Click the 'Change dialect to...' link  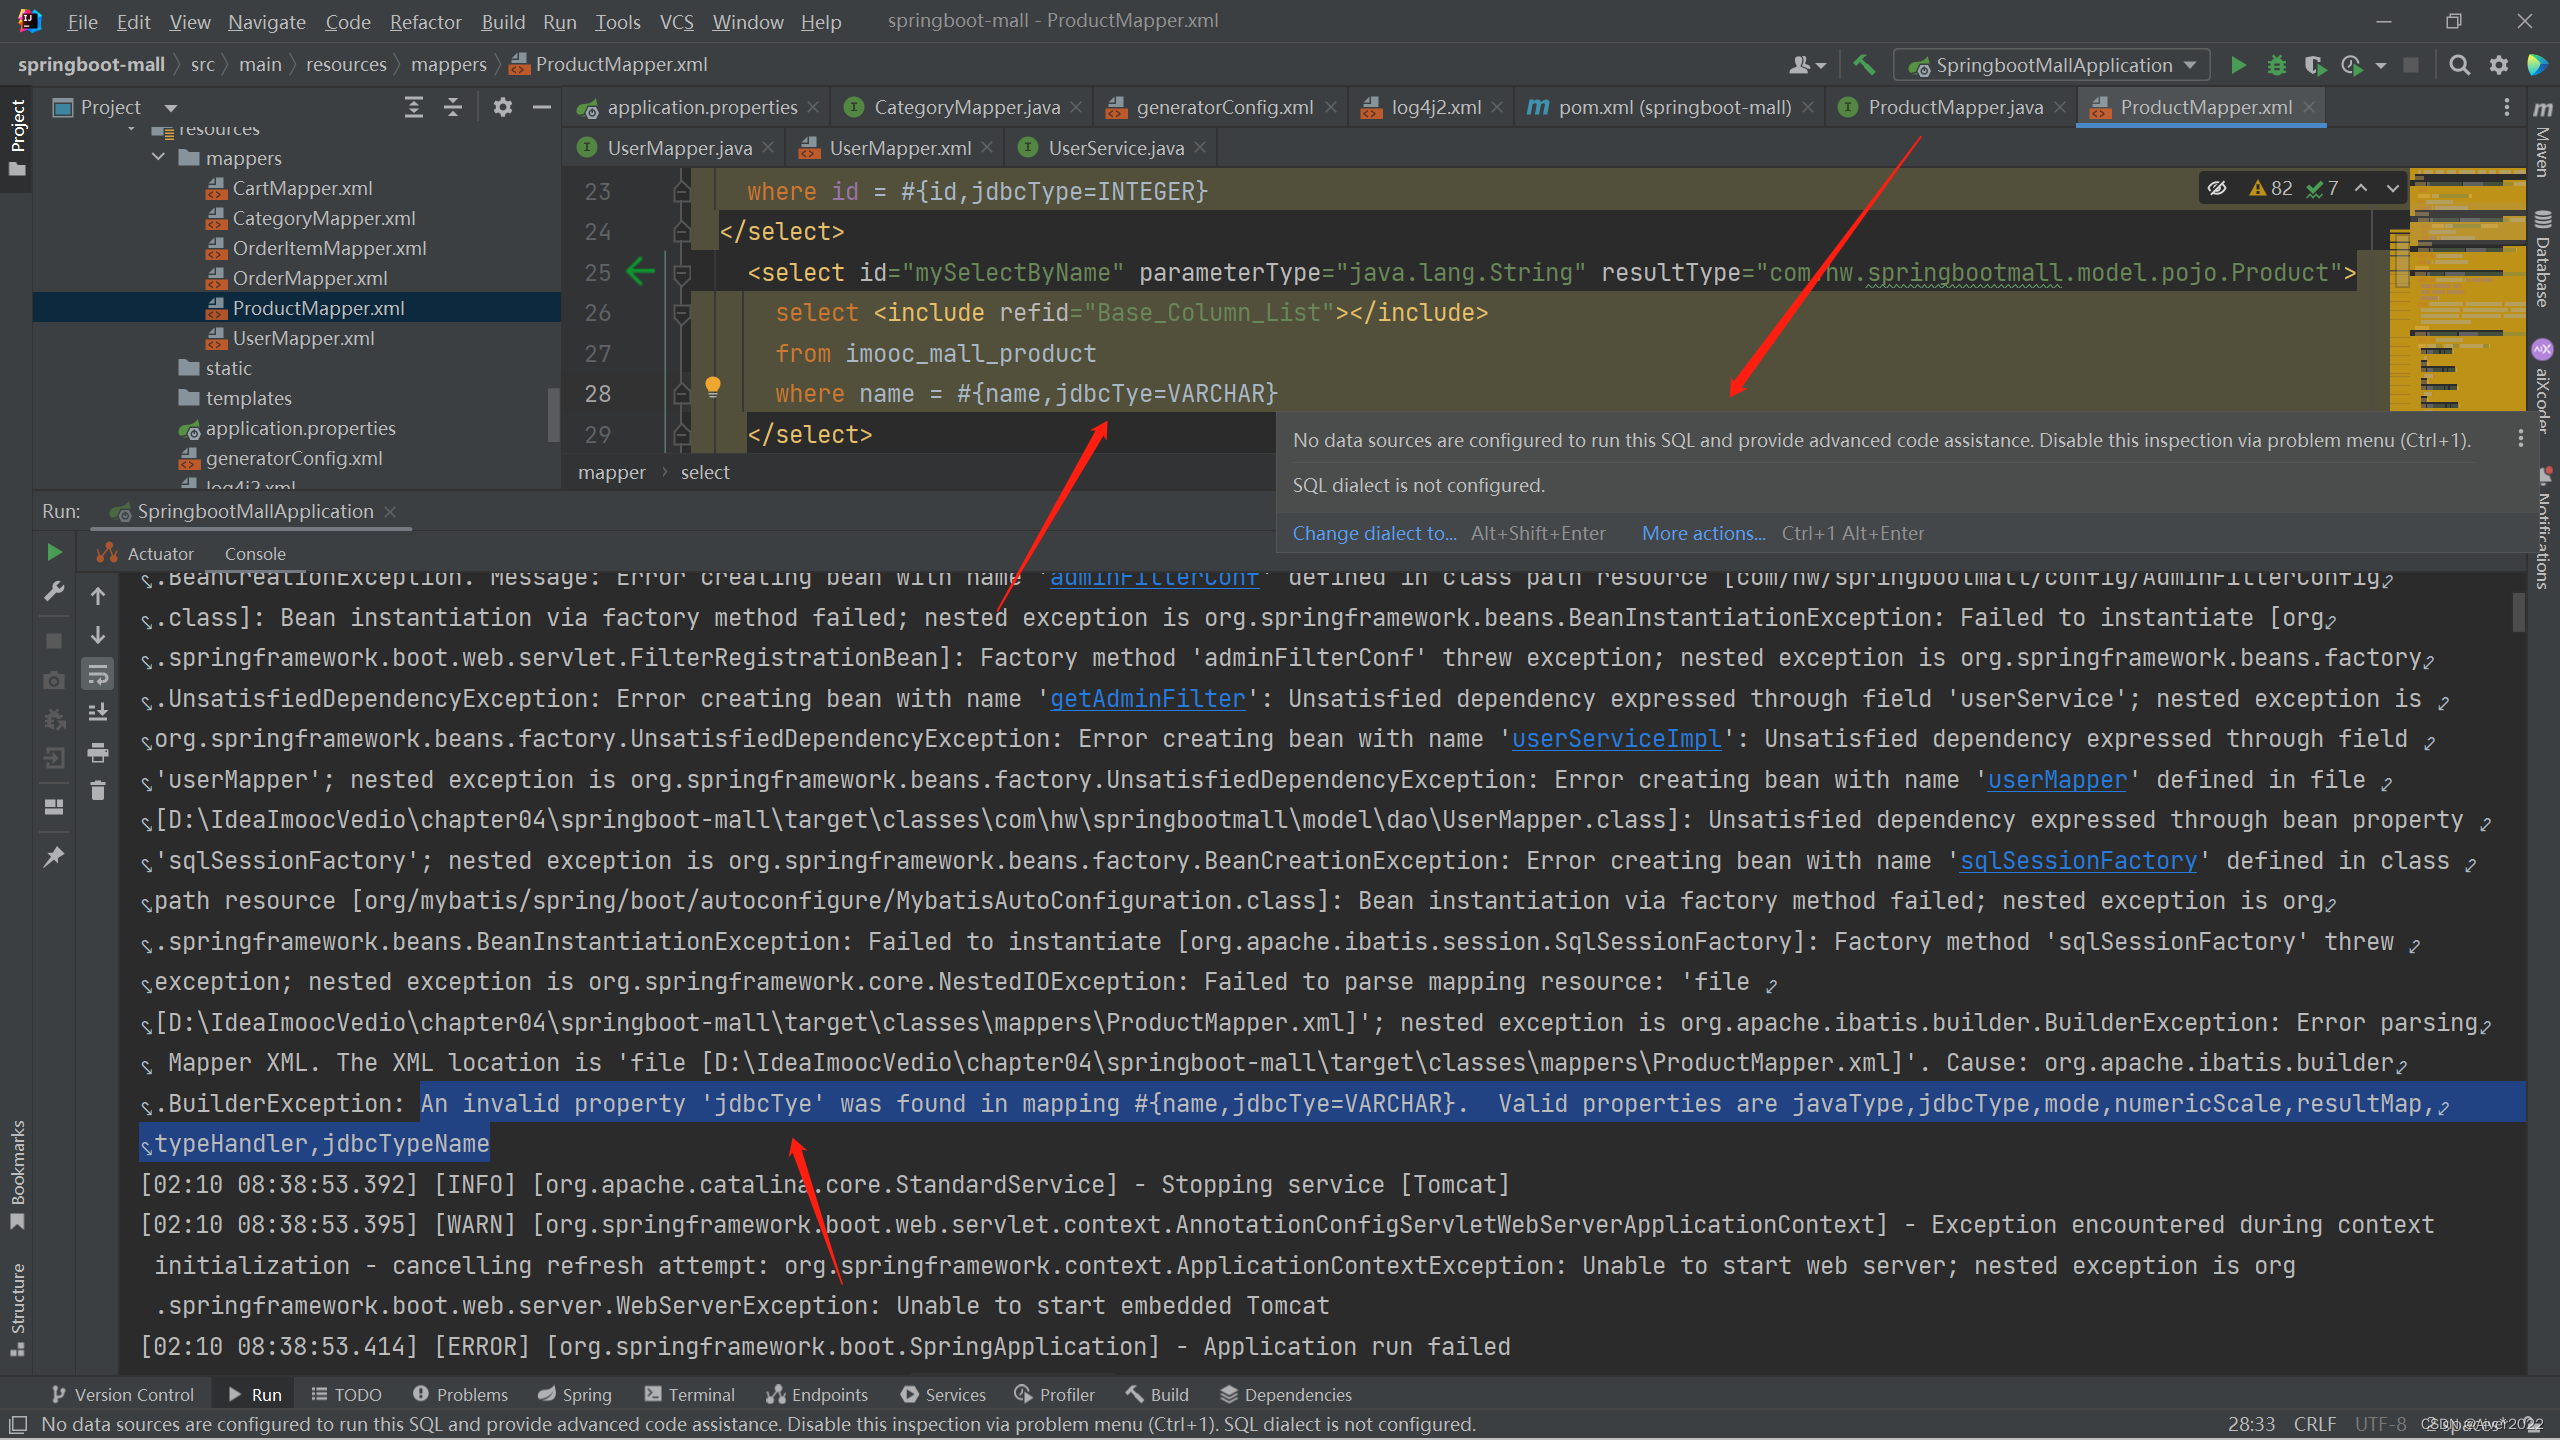[1374, 533]
